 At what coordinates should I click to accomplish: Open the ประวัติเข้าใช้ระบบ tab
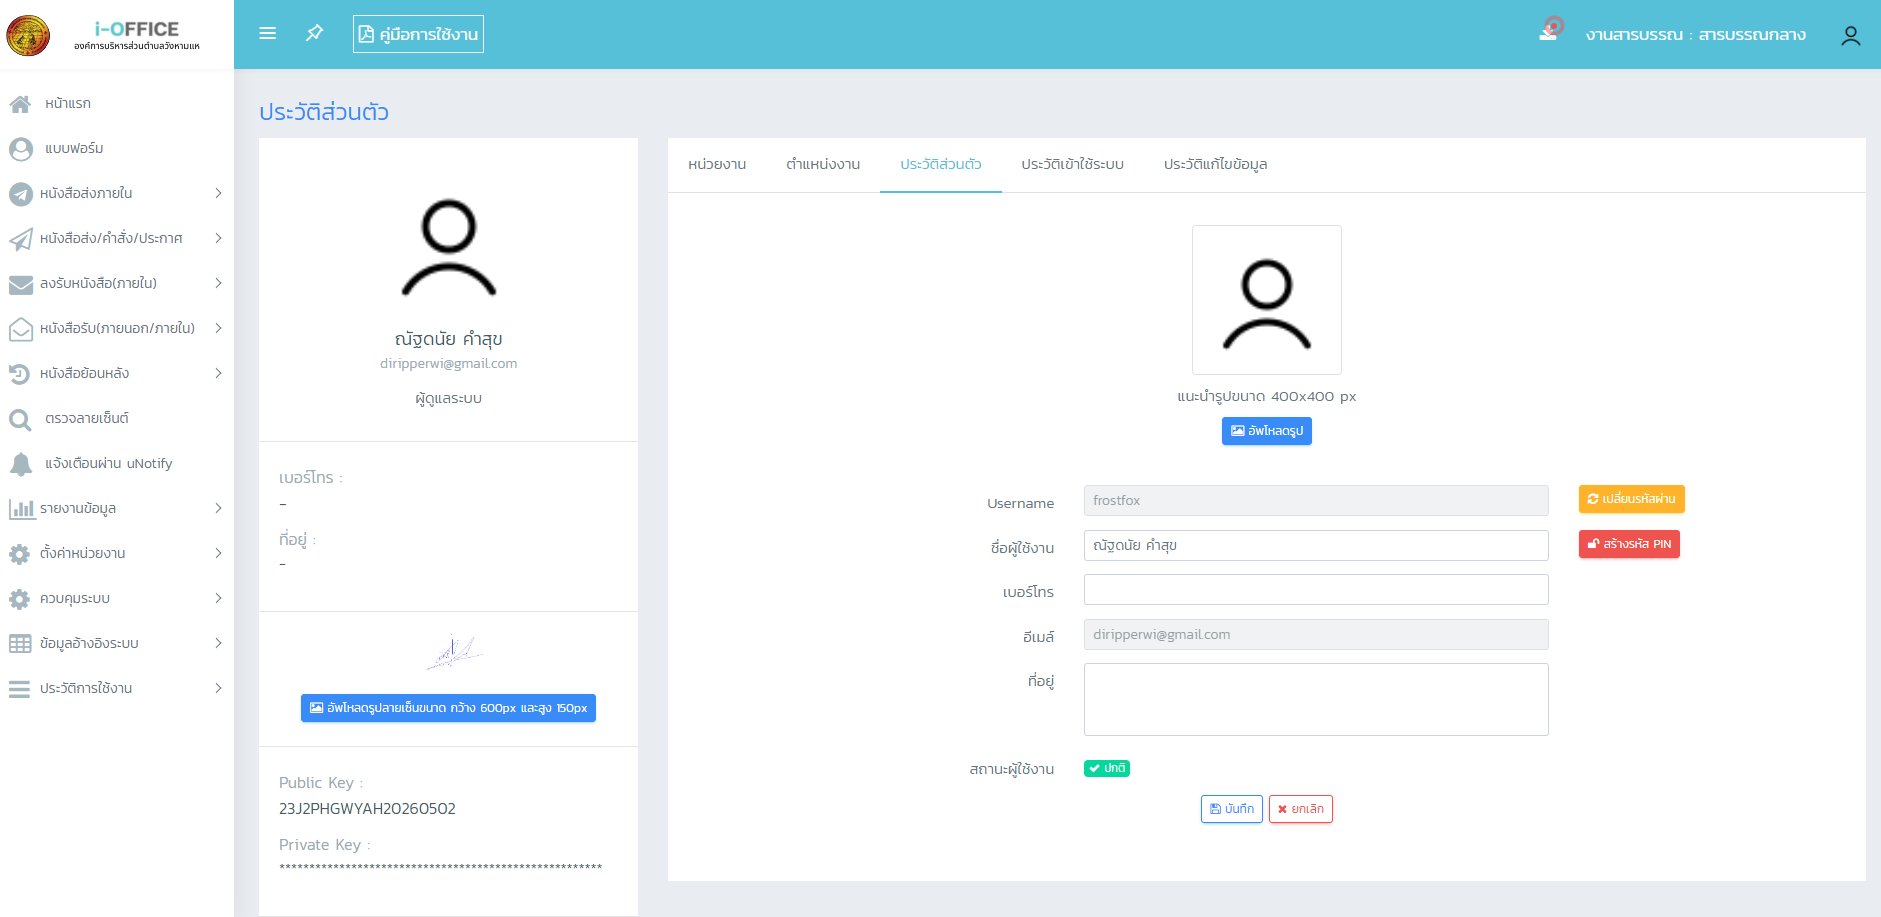[1072, 164]
